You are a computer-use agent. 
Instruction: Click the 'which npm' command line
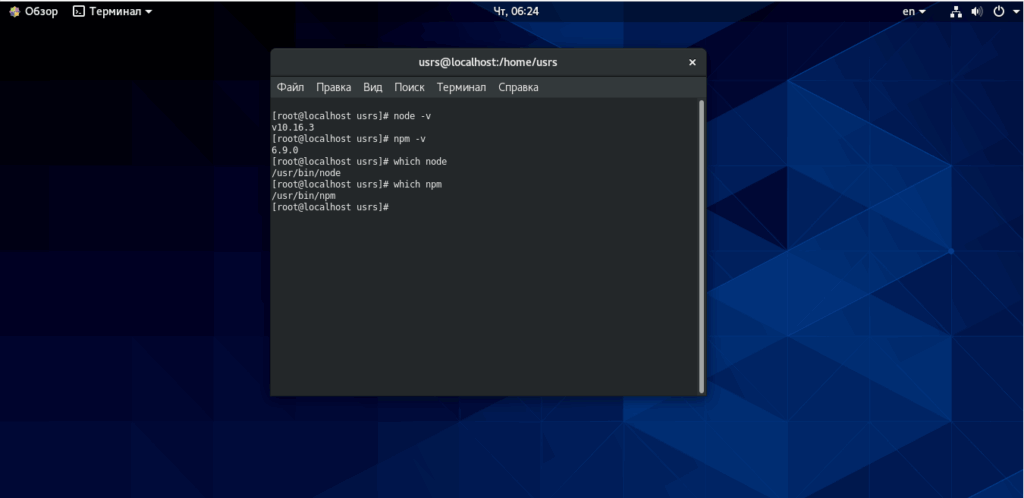click(x=357, y=185)
